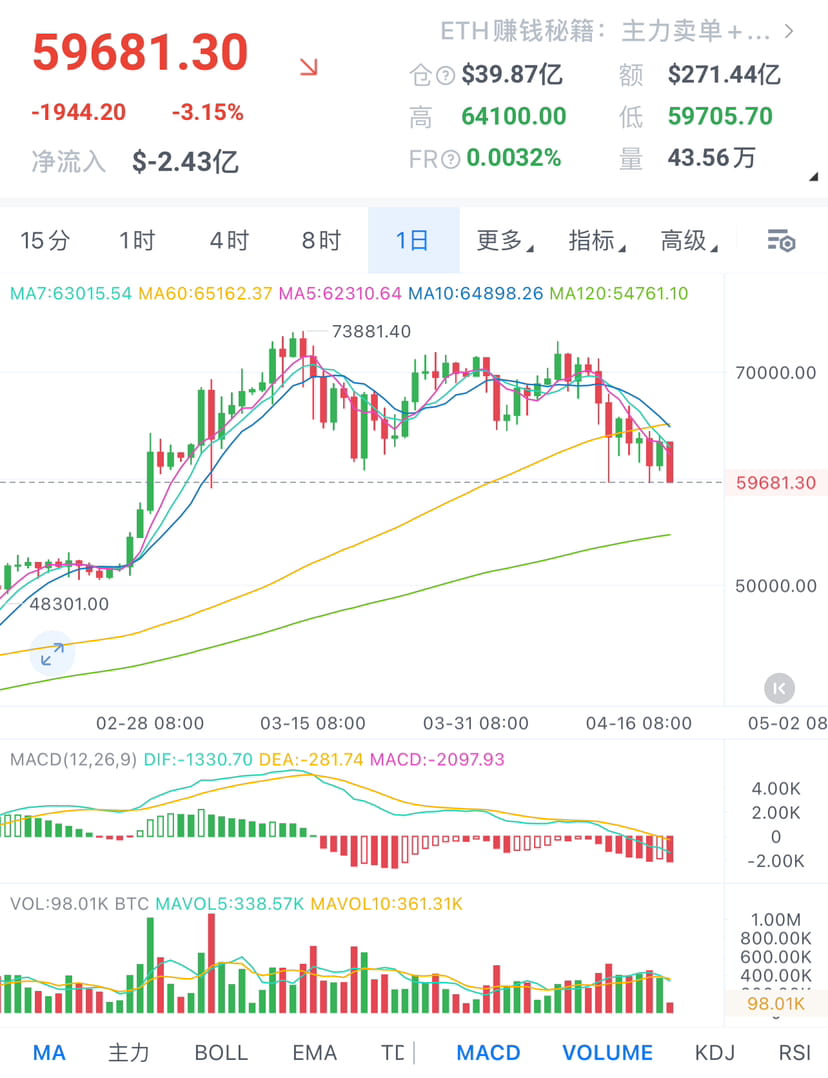
Task: Click the red price decline arrow
Action: tap(311, 66)
